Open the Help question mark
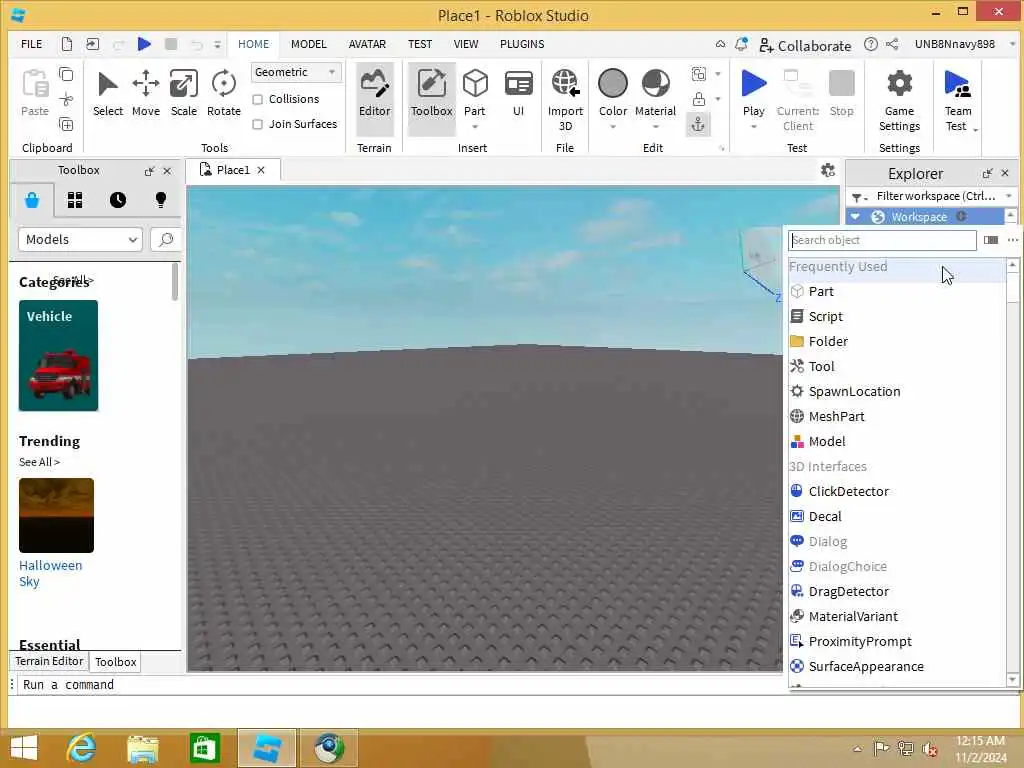This screenshot has height=768, width=1024. click(870, 44)
